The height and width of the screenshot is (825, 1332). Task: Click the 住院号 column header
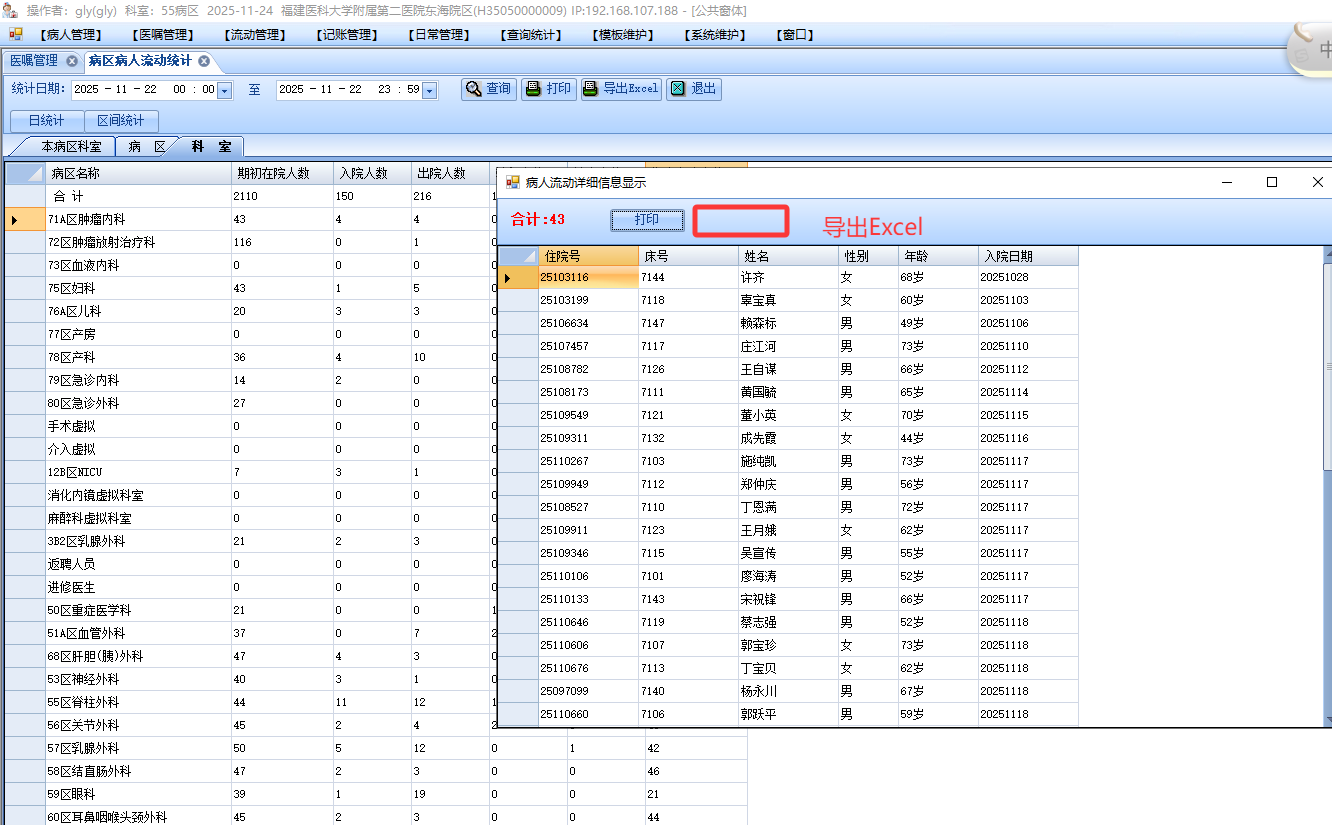click(588, 256)
